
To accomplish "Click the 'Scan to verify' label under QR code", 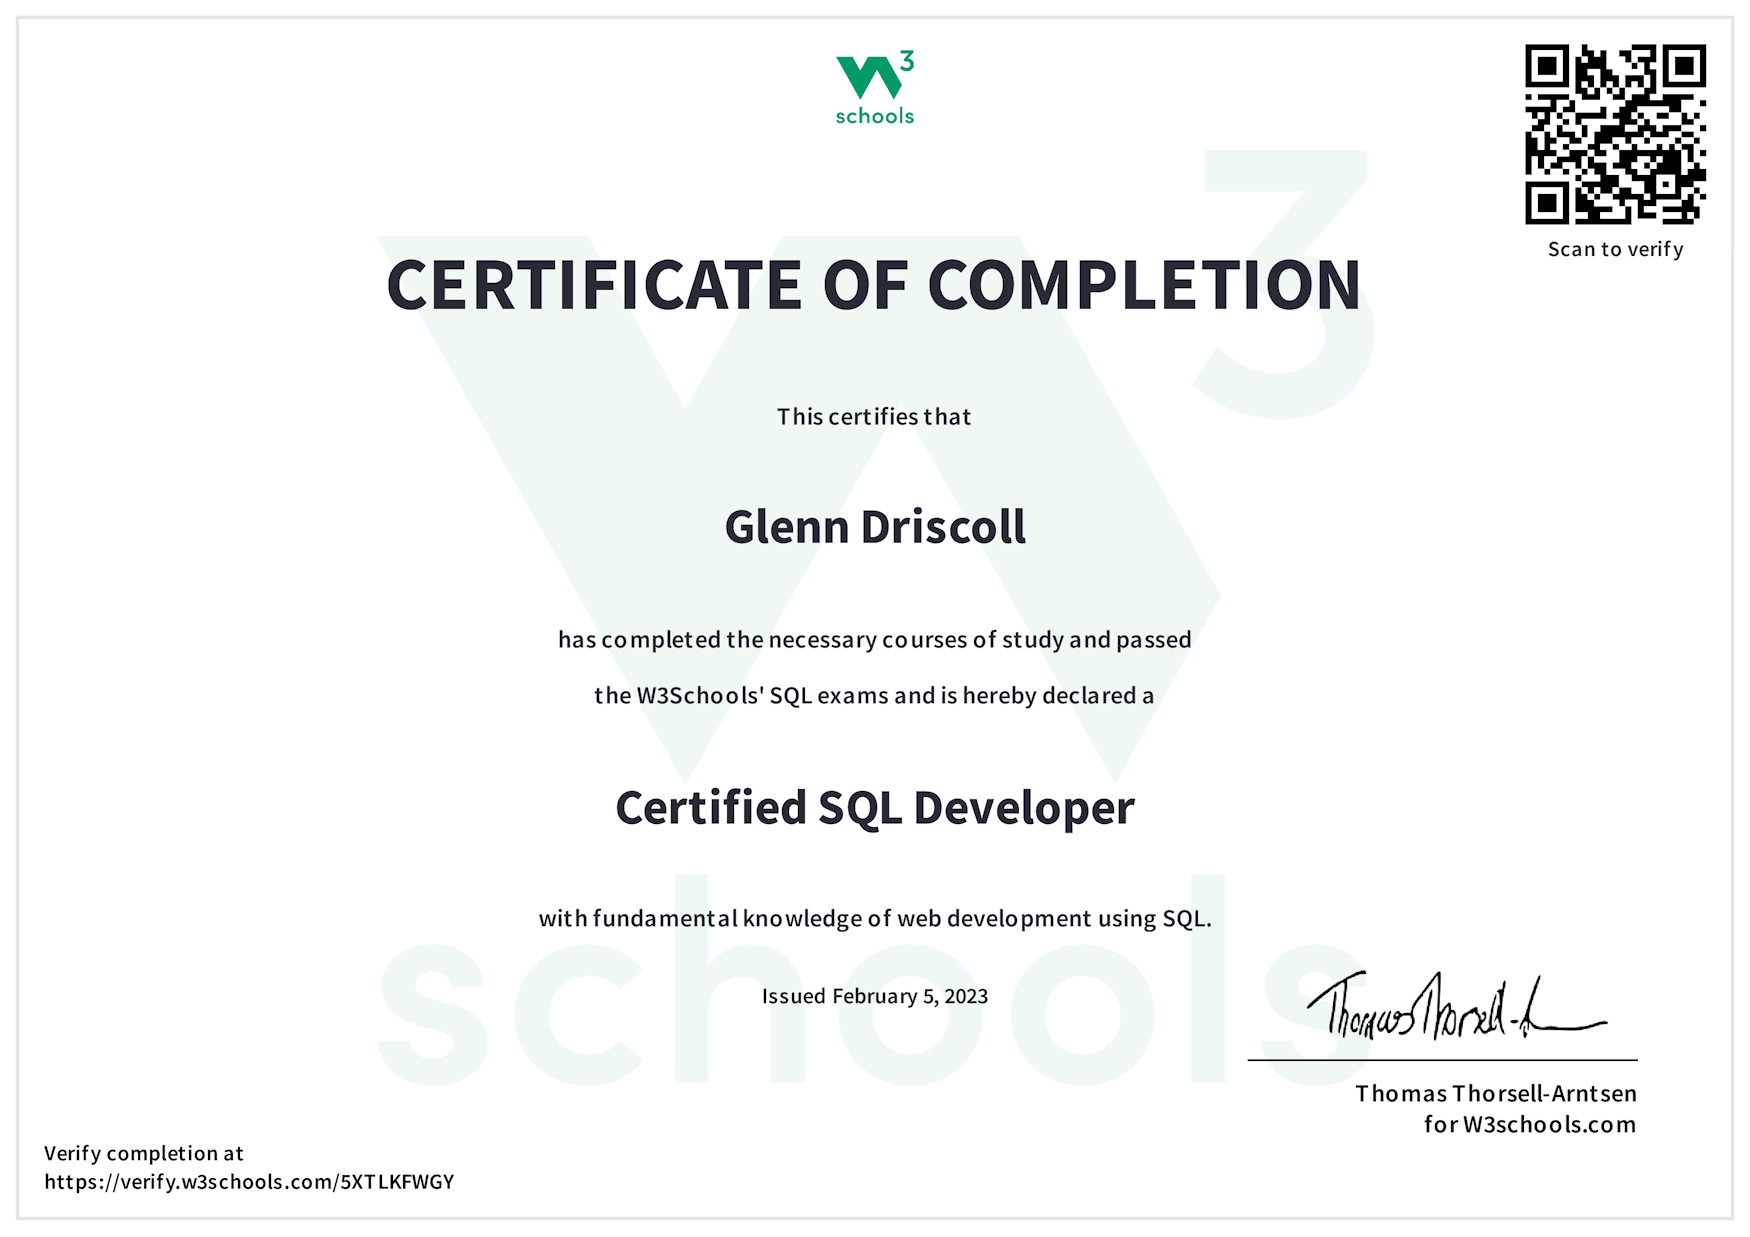I will (1615, 249).
